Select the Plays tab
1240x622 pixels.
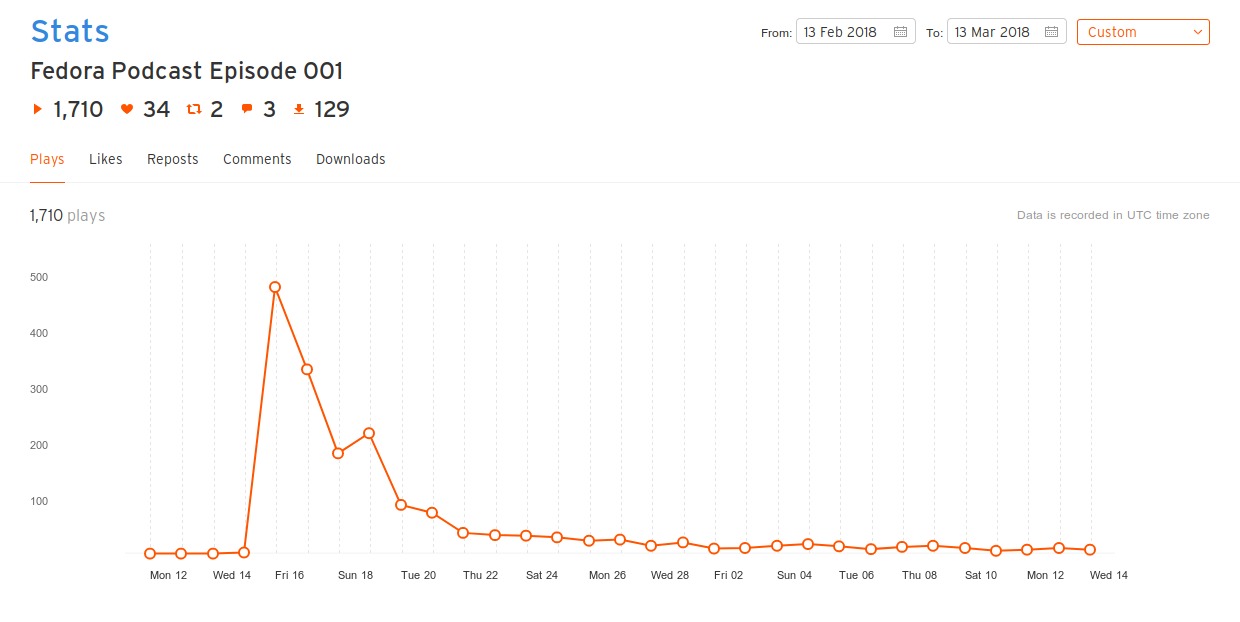coord(47,159)
